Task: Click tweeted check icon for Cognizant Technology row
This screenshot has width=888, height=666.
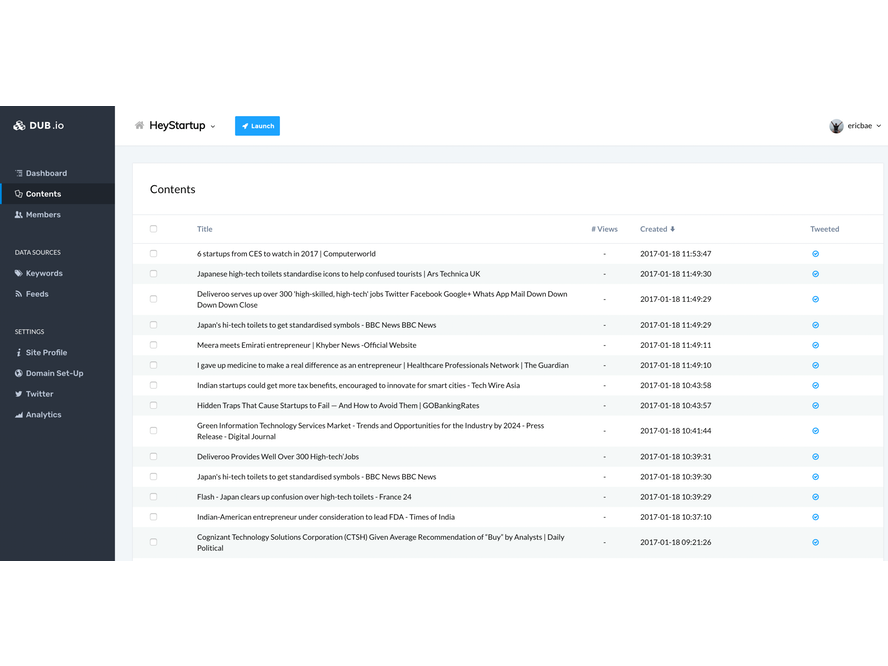Action: [816, 543]
